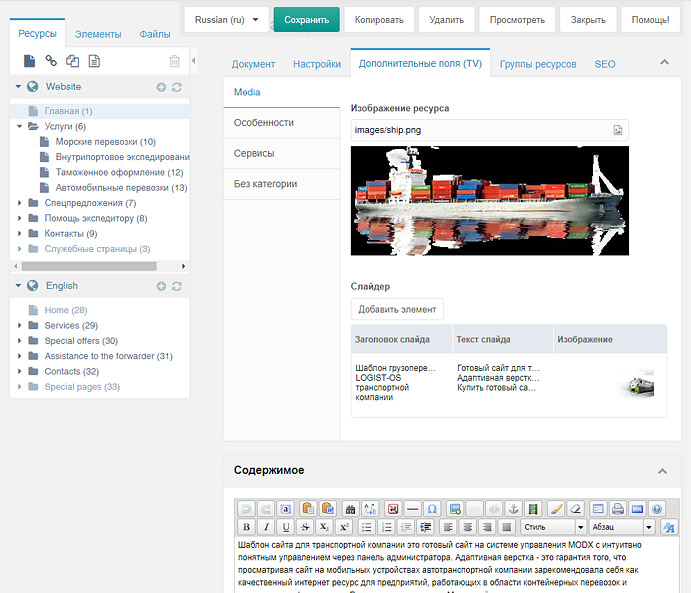Viewport: 691px width, 593px height.
Task: Switch to the Настройки tab
Action: [x=316, y=64]
